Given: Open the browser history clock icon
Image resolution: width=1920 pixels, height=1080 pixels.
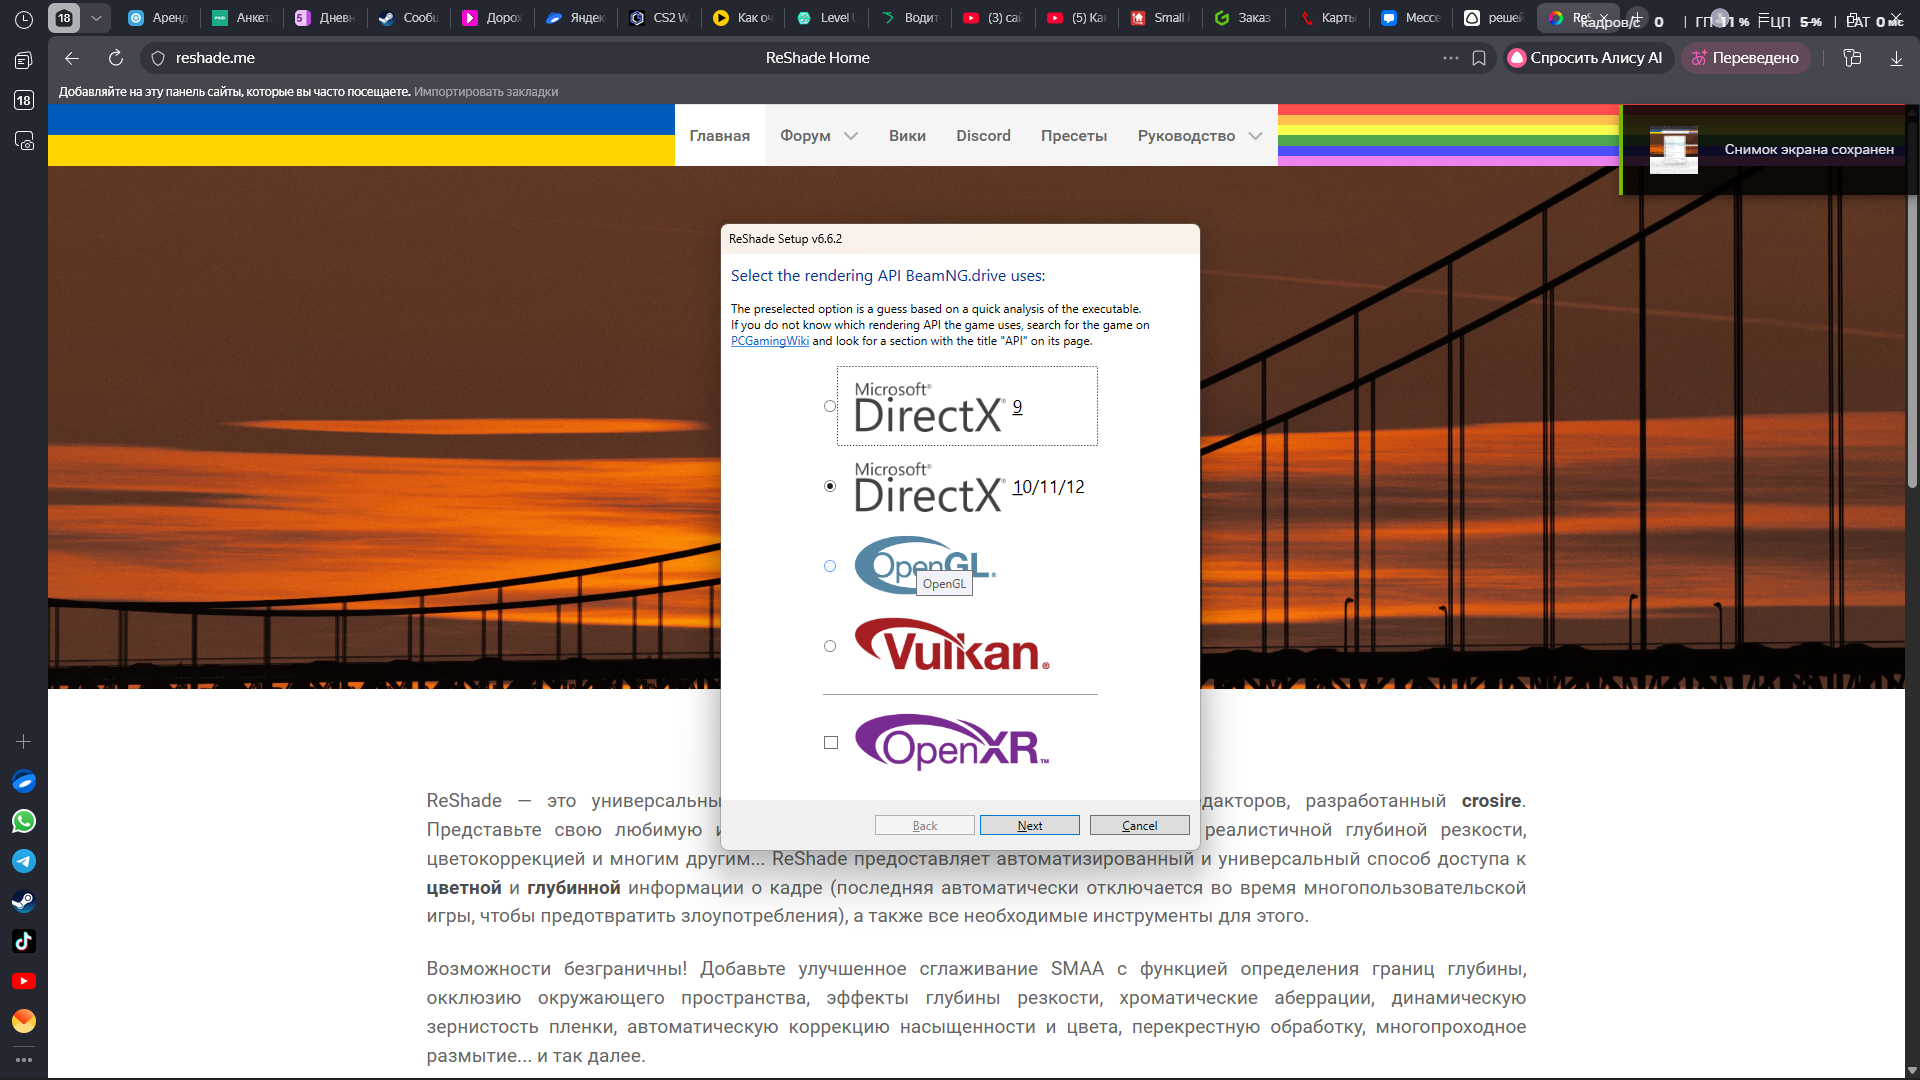Looking at the screenshot, I should 24,18.
